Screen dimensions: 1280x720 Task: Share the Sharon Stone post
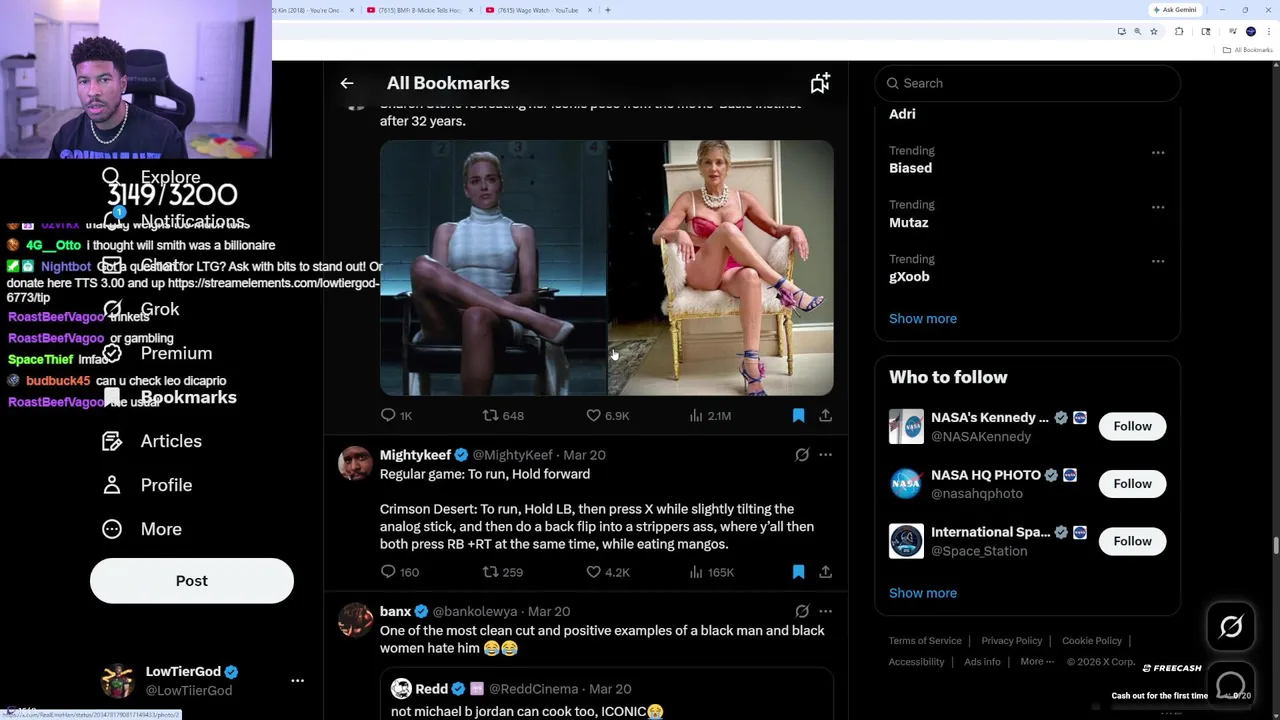coord(825,415)
